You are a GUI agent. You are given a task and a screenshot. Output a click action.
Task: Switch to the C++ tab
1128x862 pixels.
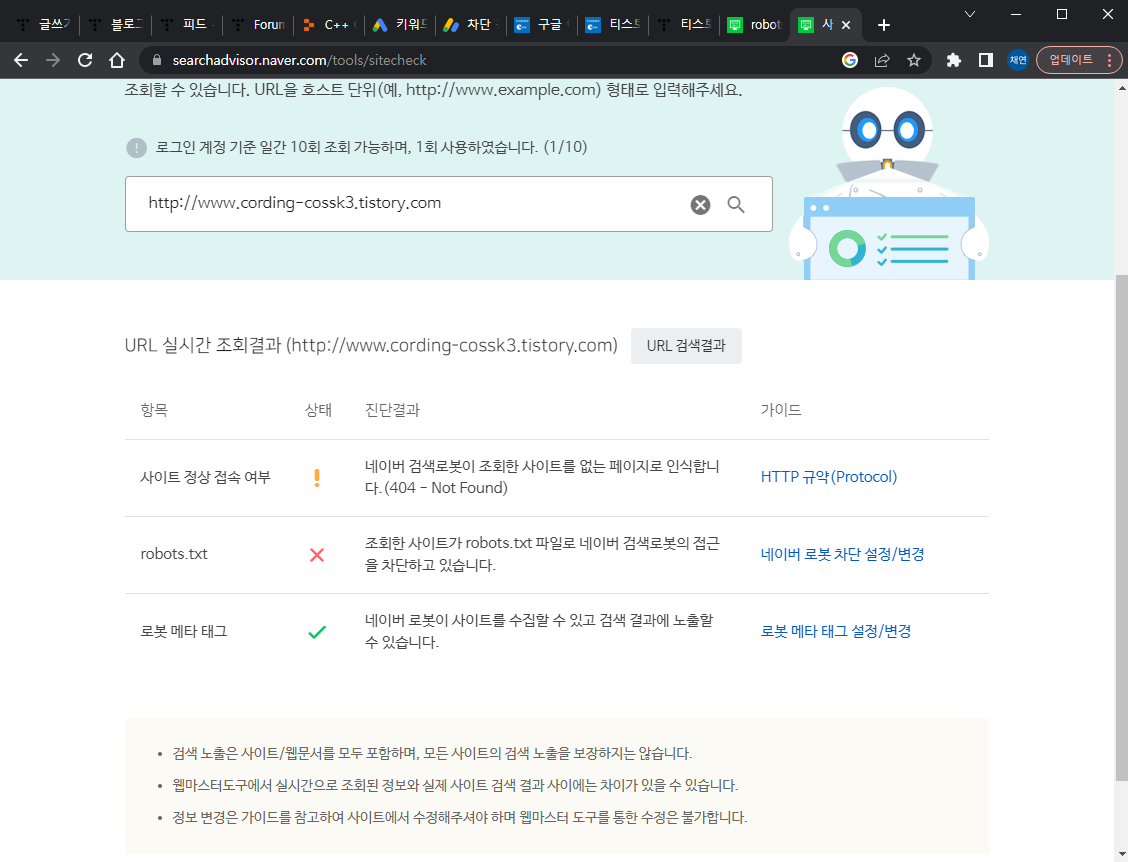click(329, 25)
